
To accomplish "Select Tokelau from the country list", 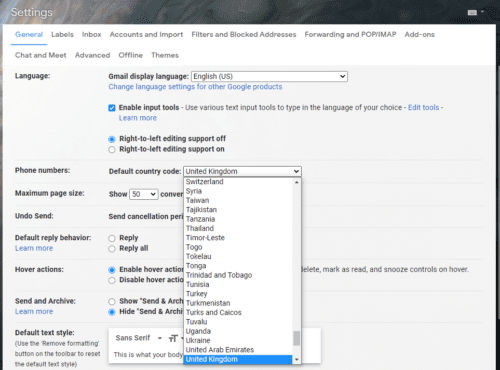I will click(x=238, y=256).
